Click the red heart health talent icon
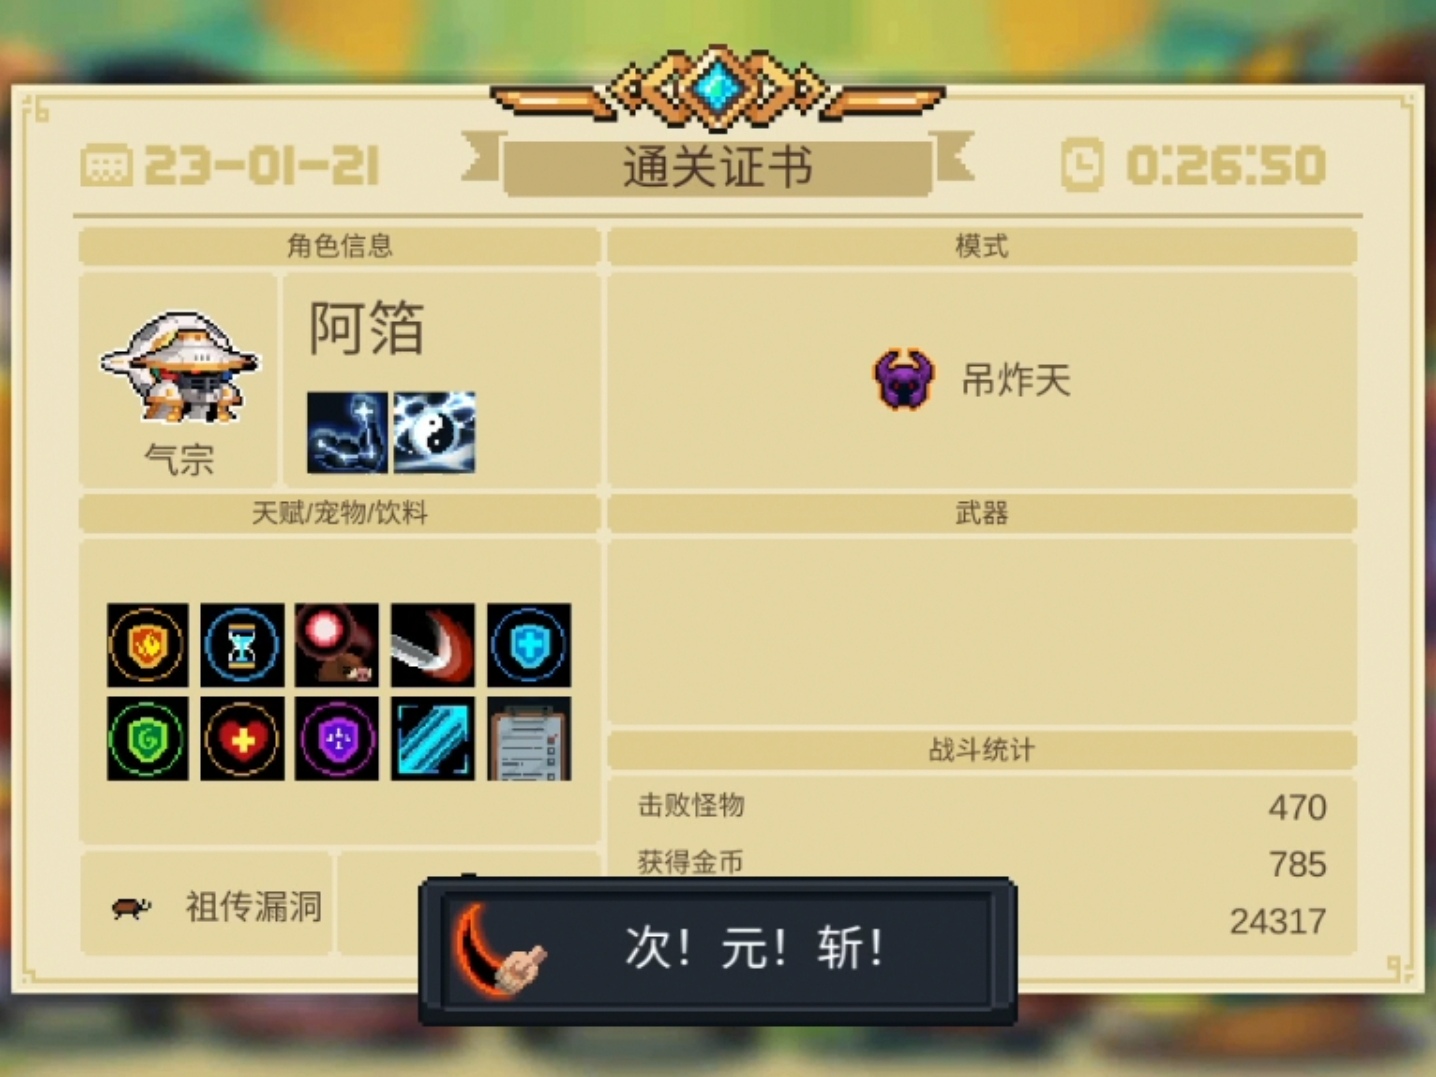This screenshot has height=1077, width=1436. (x=242, y=739)
